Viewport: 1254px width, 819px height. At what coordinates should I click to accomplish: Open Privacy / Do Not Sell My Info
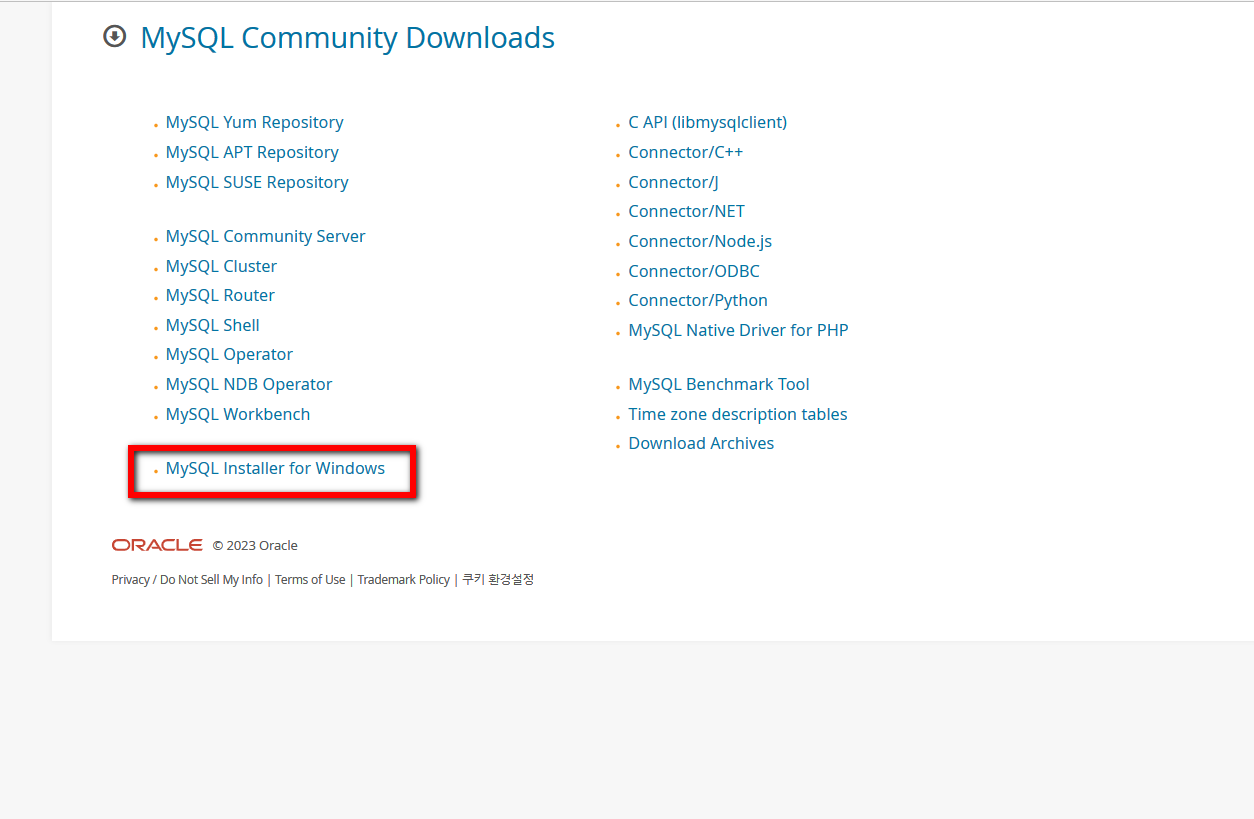[x=187, y=580]
